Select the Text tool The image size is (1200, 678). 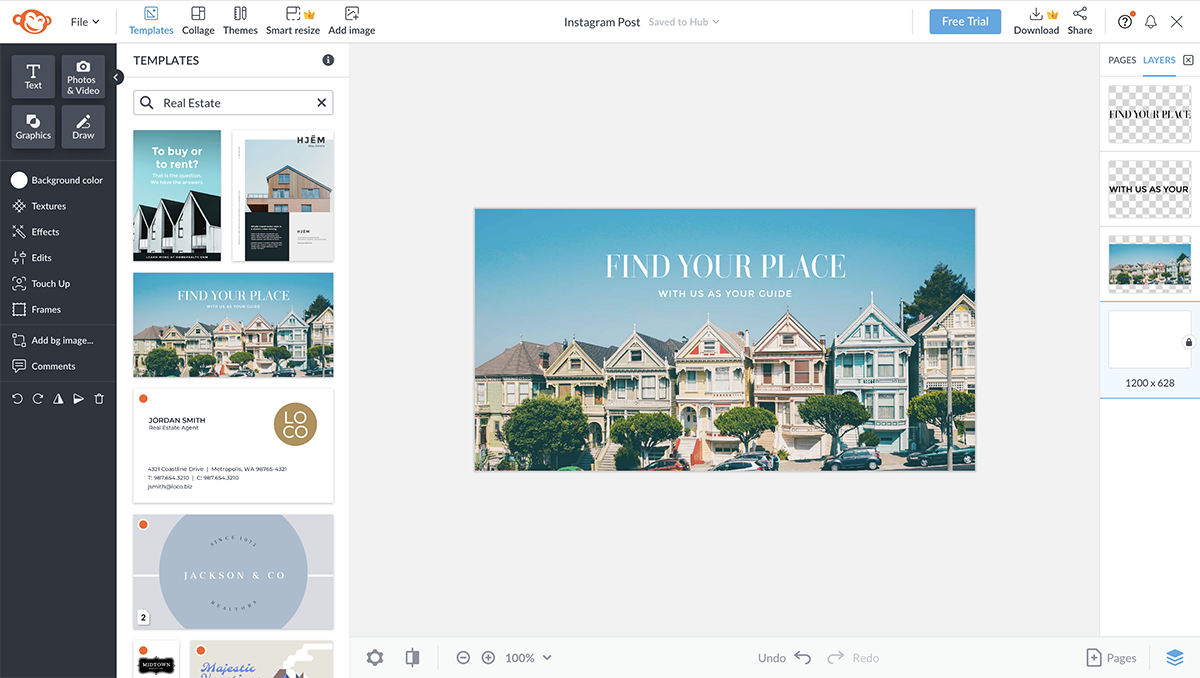[x=33, y=76]
